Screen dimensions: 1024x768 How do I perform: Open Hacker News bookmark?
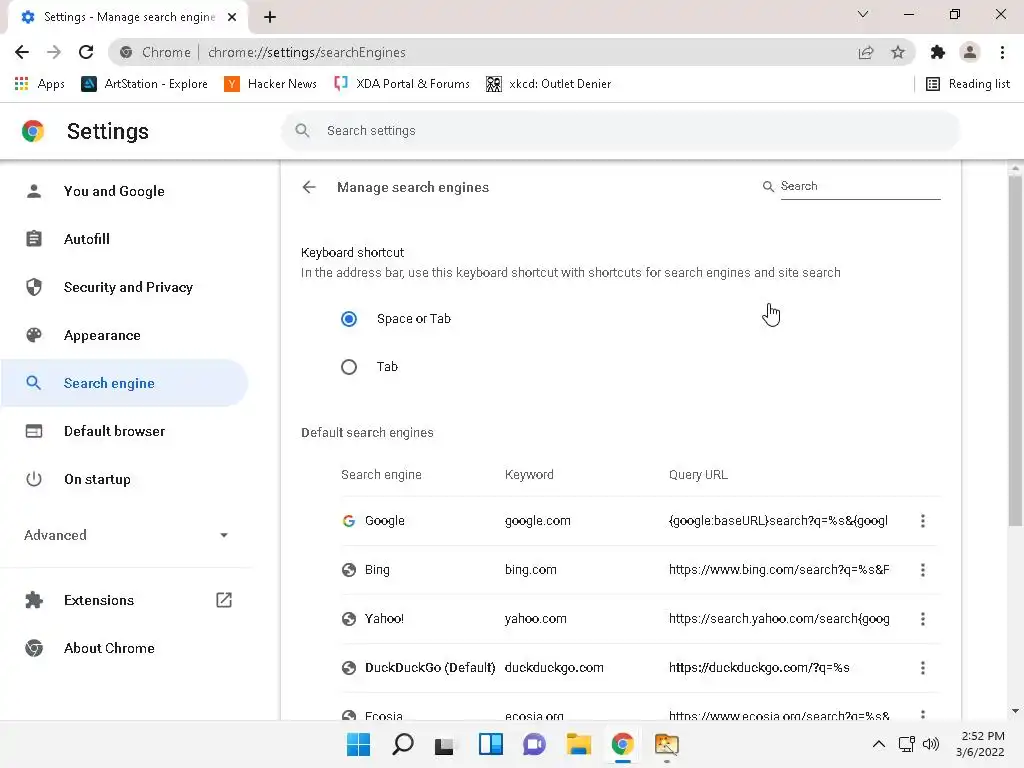tap(270, 84)
